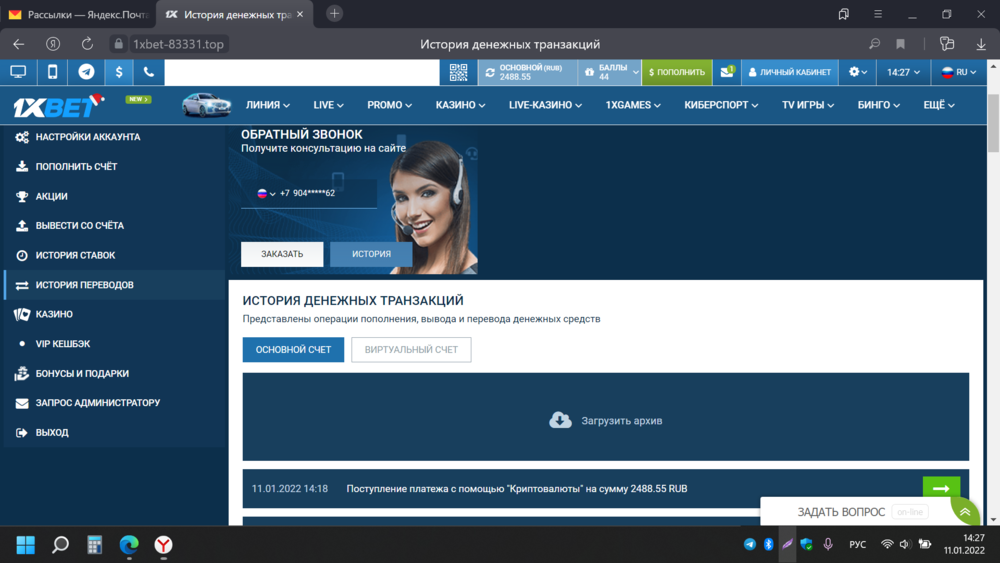Viewport: 1000px width, 563px height.
Task: Click the site lock icon
Action: (118, 44)
